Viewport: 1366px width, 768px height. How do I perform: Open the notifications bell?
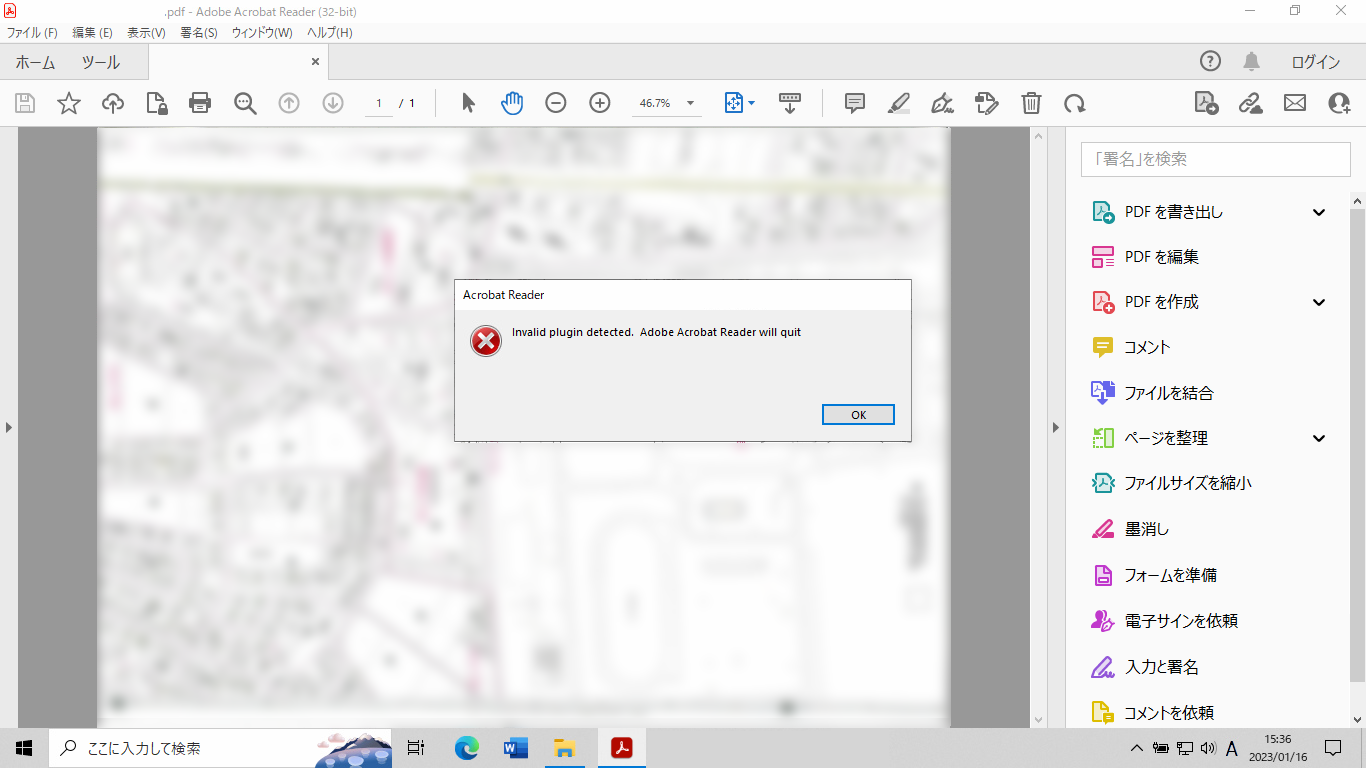pyautogui.click(x=1251, y=62)
